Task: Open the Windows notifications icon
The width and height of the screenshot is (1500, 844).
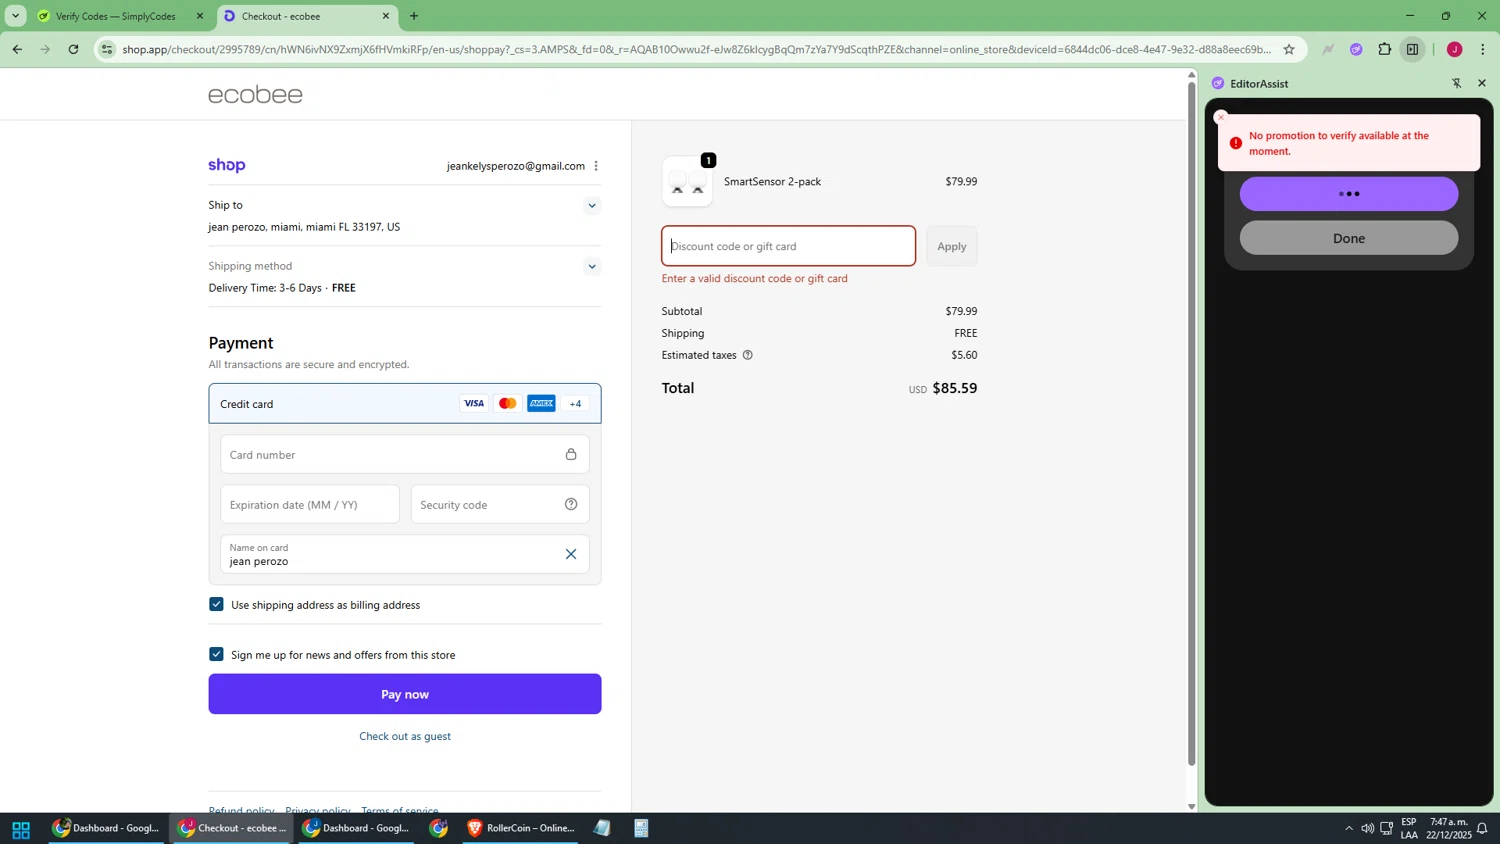Action: 1482,828
